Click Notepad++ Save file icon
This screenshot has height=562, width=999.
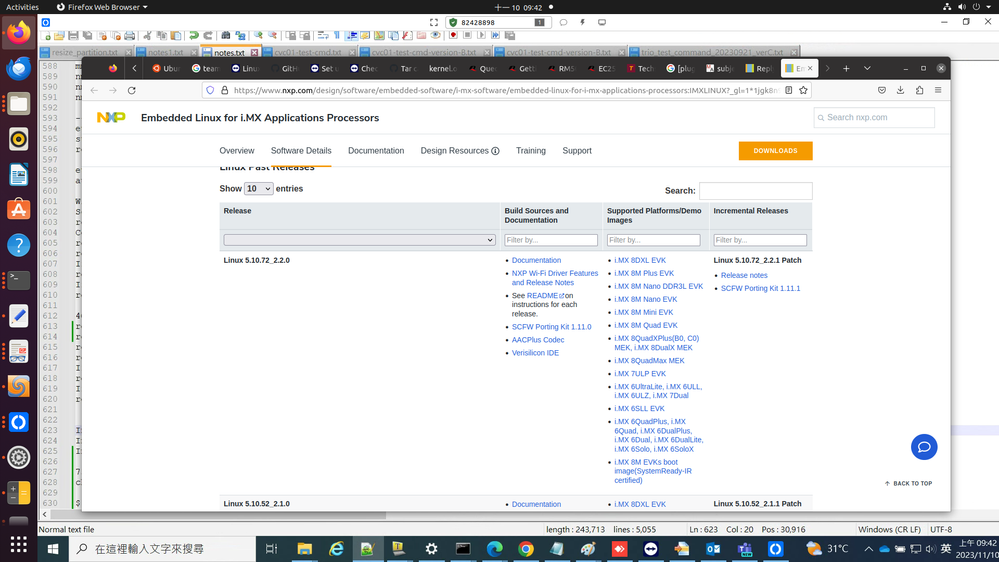coord(73,36)
